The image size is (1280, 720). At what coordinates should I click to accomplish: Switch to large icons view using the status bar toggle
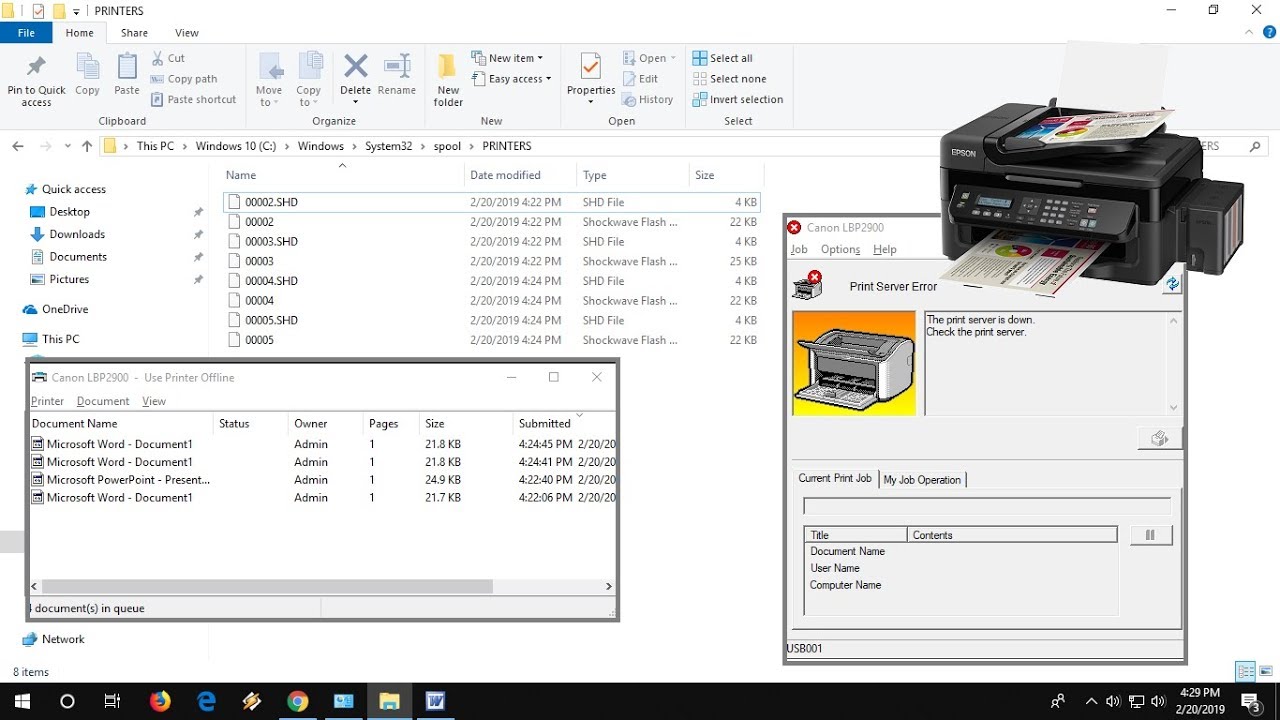click(x=1266, y=671)
